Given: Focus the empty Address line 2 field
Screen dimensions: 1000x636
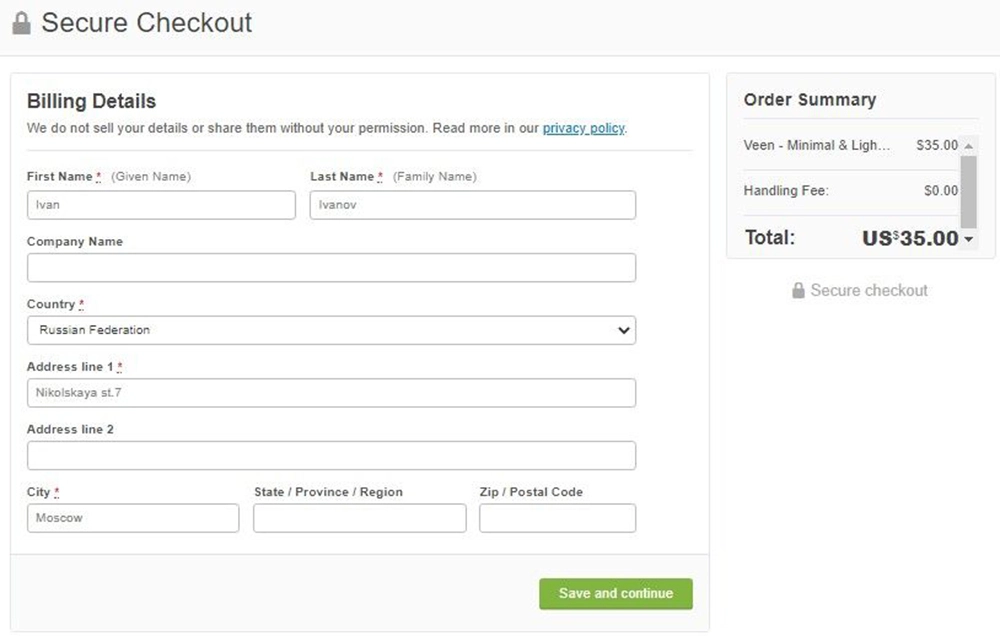Looking at the screenshot, I should coord(331,455).
